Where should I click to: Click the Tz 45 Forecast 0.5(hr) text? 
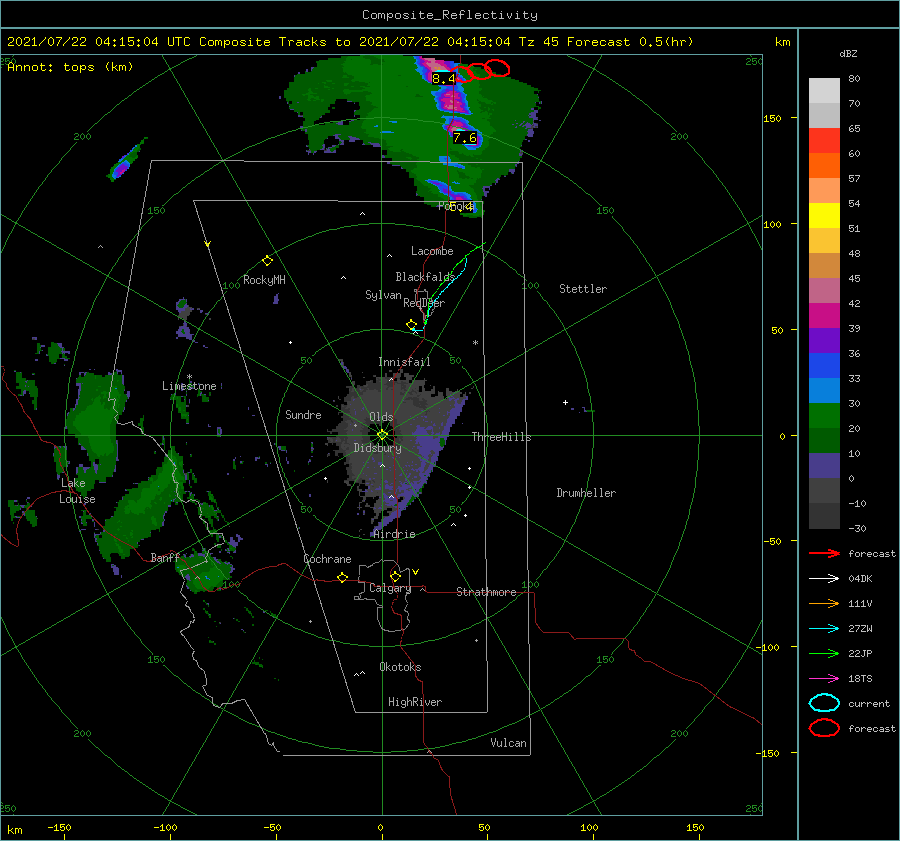(606, 42)
